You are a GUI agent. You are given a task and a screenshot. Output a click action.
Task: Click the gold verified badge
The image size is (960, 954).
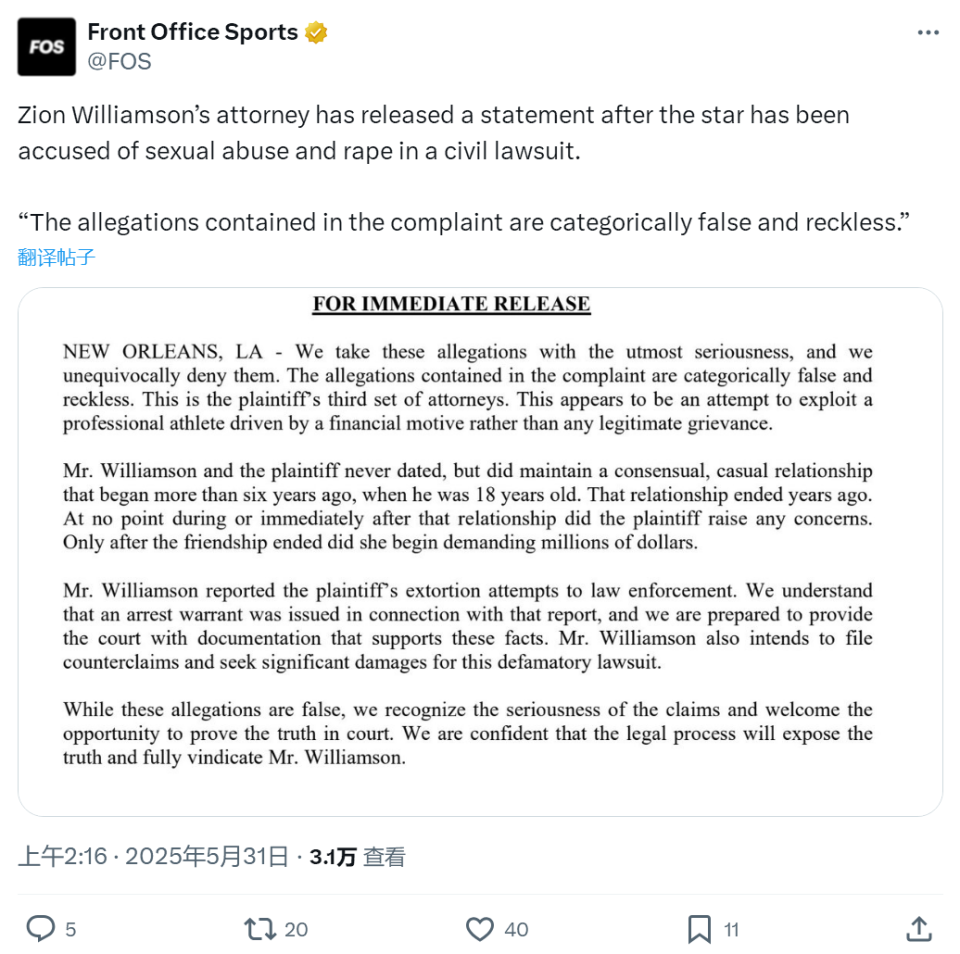[316, 33]
